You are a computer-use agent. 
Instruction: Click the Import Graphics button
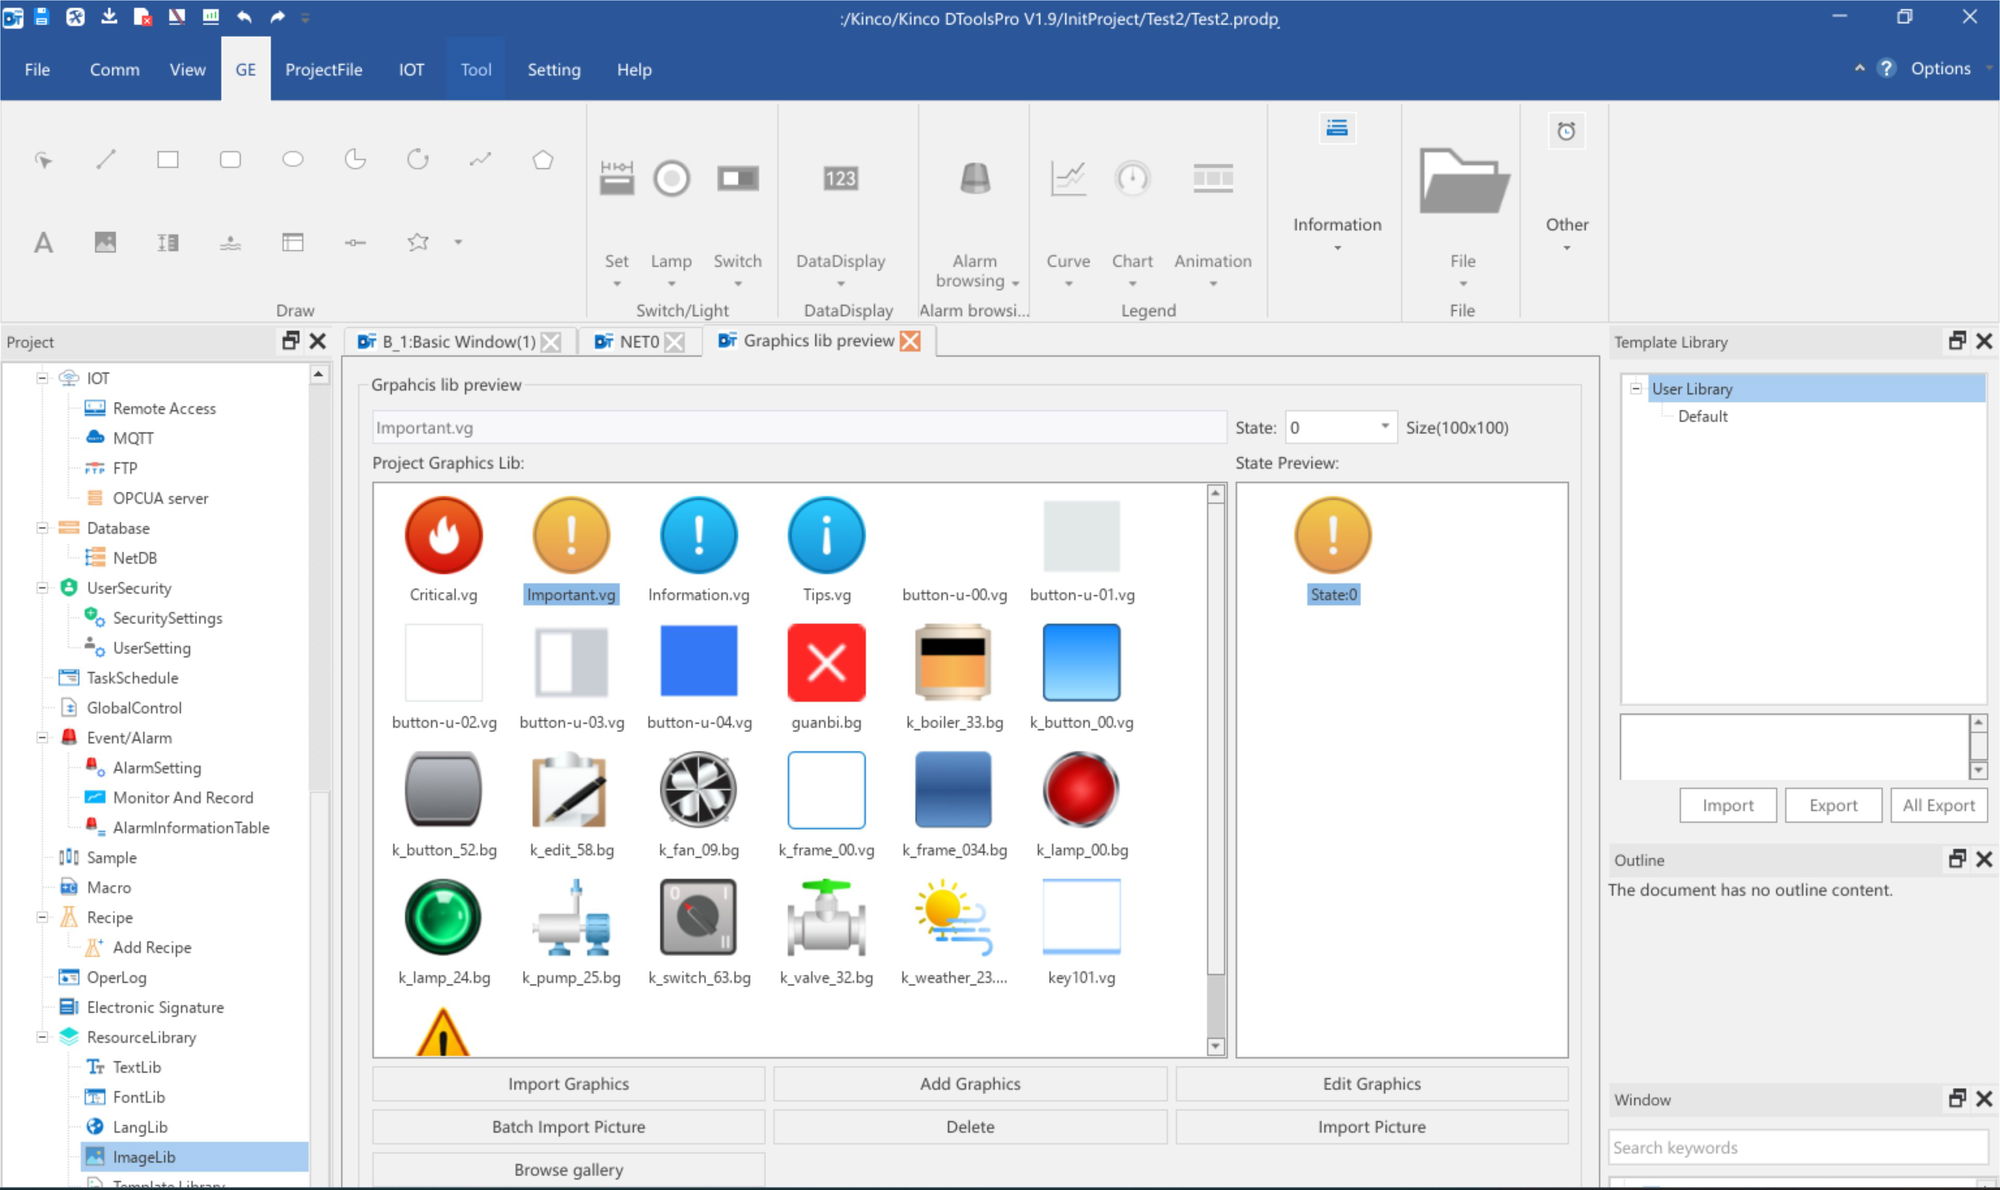coord(568,1084)
